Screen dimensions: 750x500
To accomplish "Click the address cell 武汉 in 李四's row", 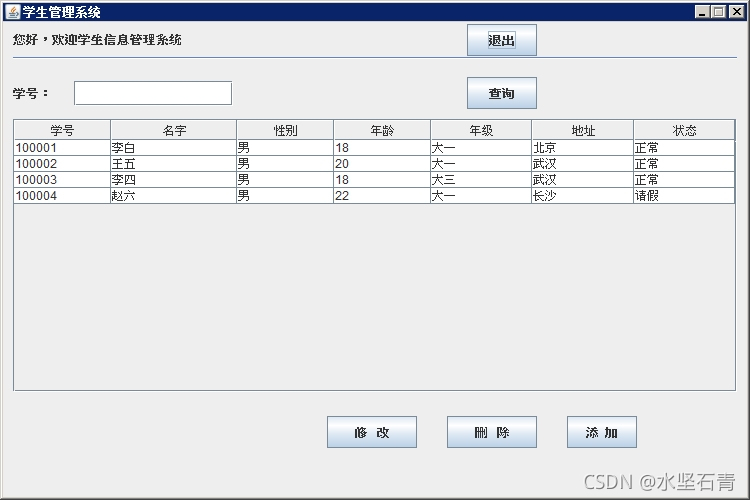I will [x=583, y=179].
